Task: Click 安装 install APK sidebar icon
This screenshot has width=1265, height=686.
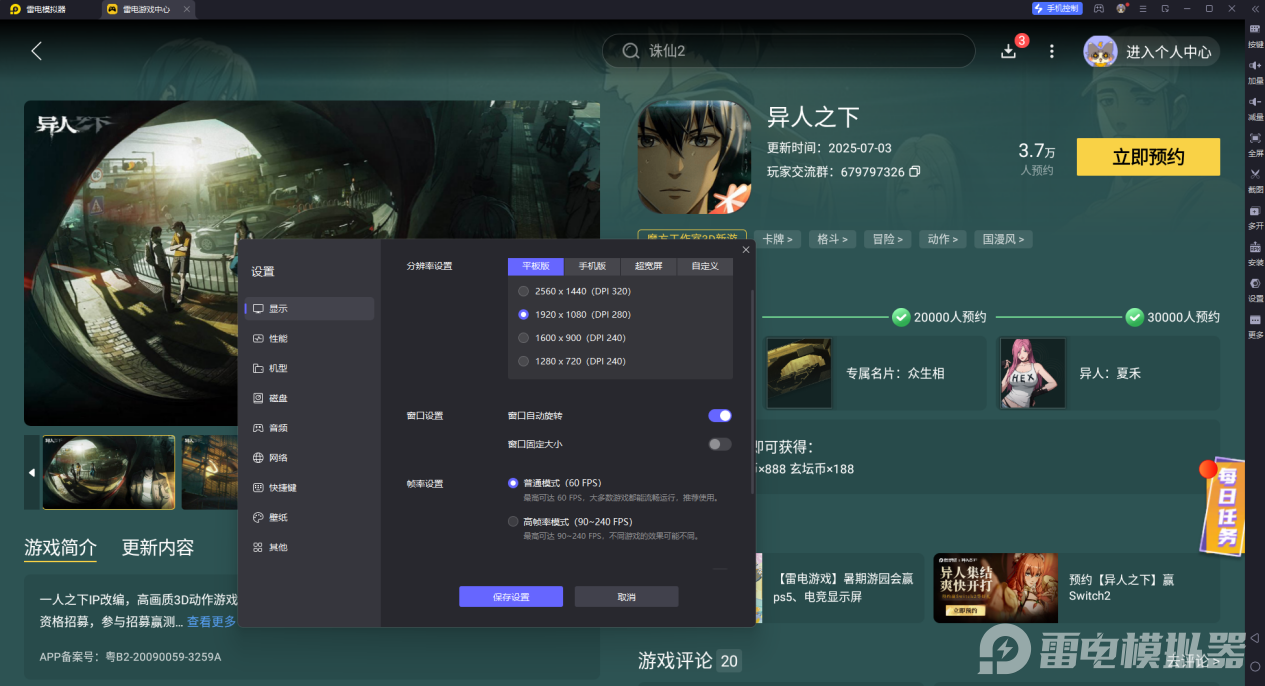Action: click(x=1255, y=252)
